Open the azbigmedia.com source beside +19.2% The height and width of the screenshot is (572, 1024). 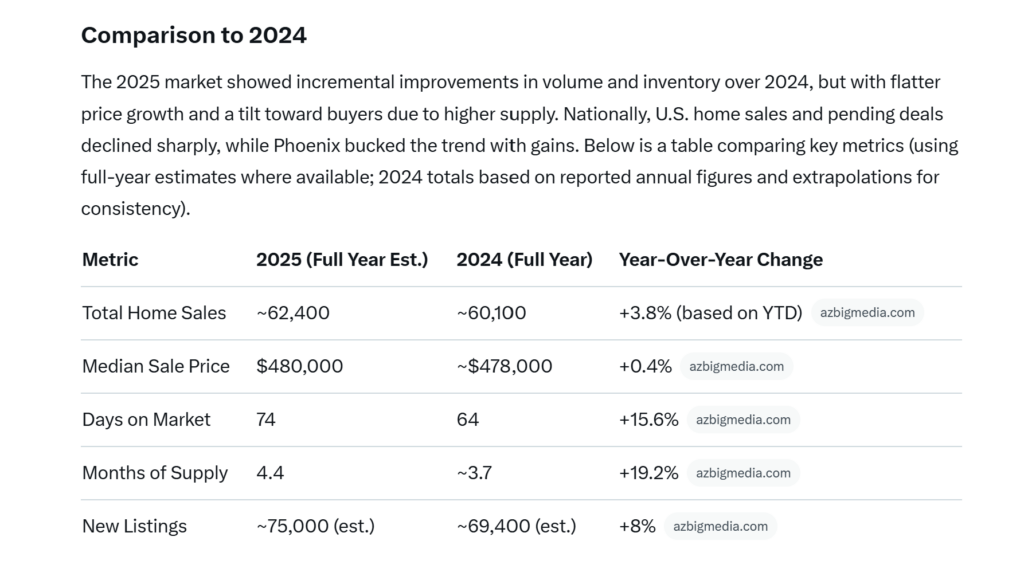[x=743, y=473]
